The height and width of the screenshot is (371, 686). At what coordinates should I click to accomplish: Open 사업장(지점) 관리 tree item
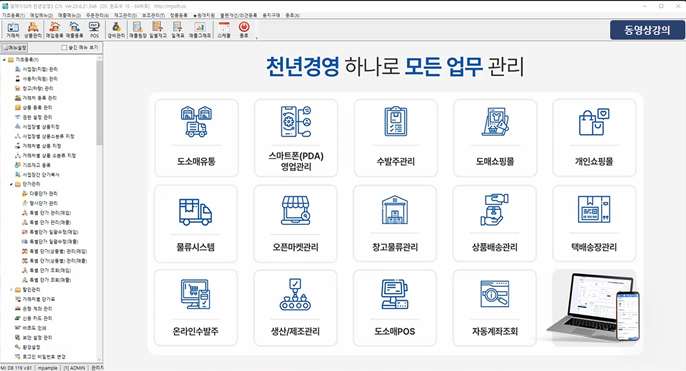36,69
